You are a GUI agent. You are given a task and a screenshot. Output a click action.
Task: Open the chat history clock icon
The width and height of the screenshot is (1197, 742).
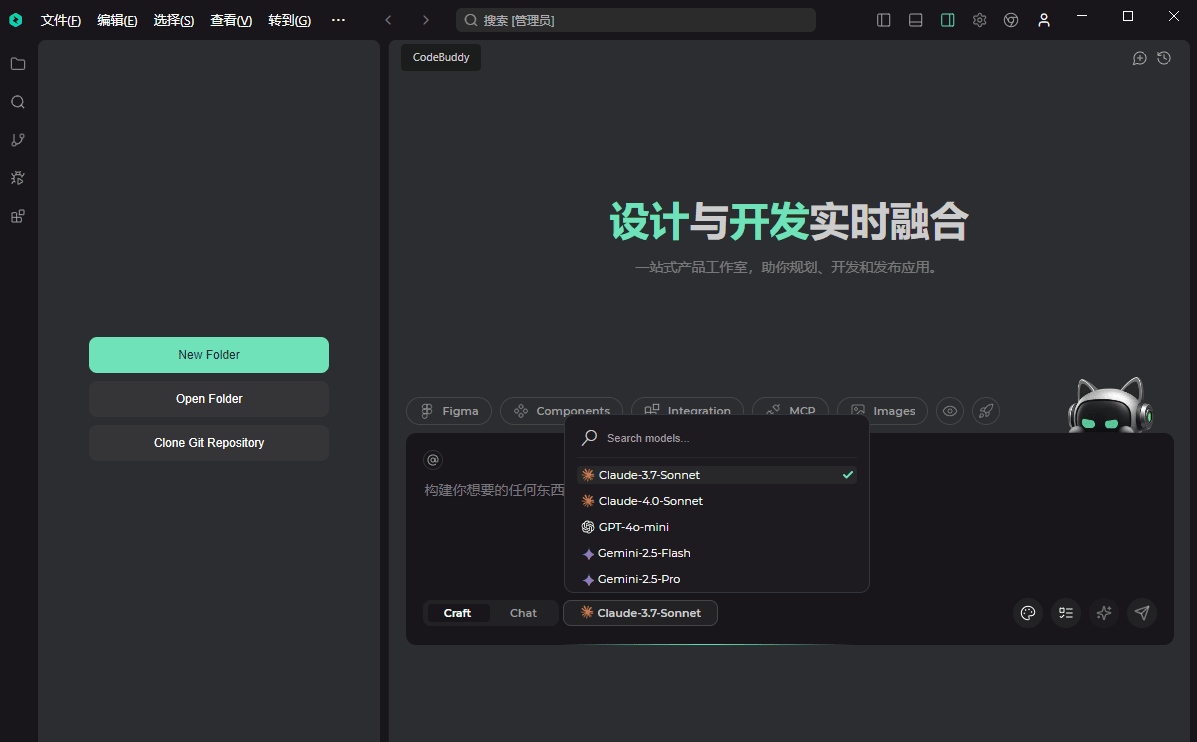[x=1164, y=58]
